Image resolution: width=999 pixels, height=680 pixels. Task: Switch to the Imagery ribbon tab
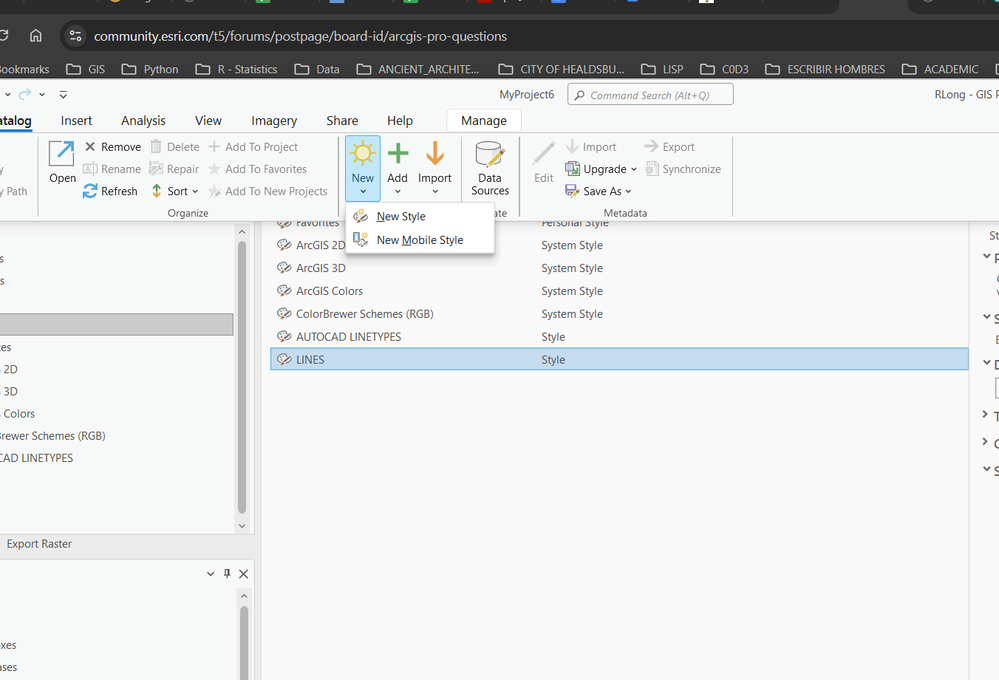pyautogui.click(x=274, y=120)
